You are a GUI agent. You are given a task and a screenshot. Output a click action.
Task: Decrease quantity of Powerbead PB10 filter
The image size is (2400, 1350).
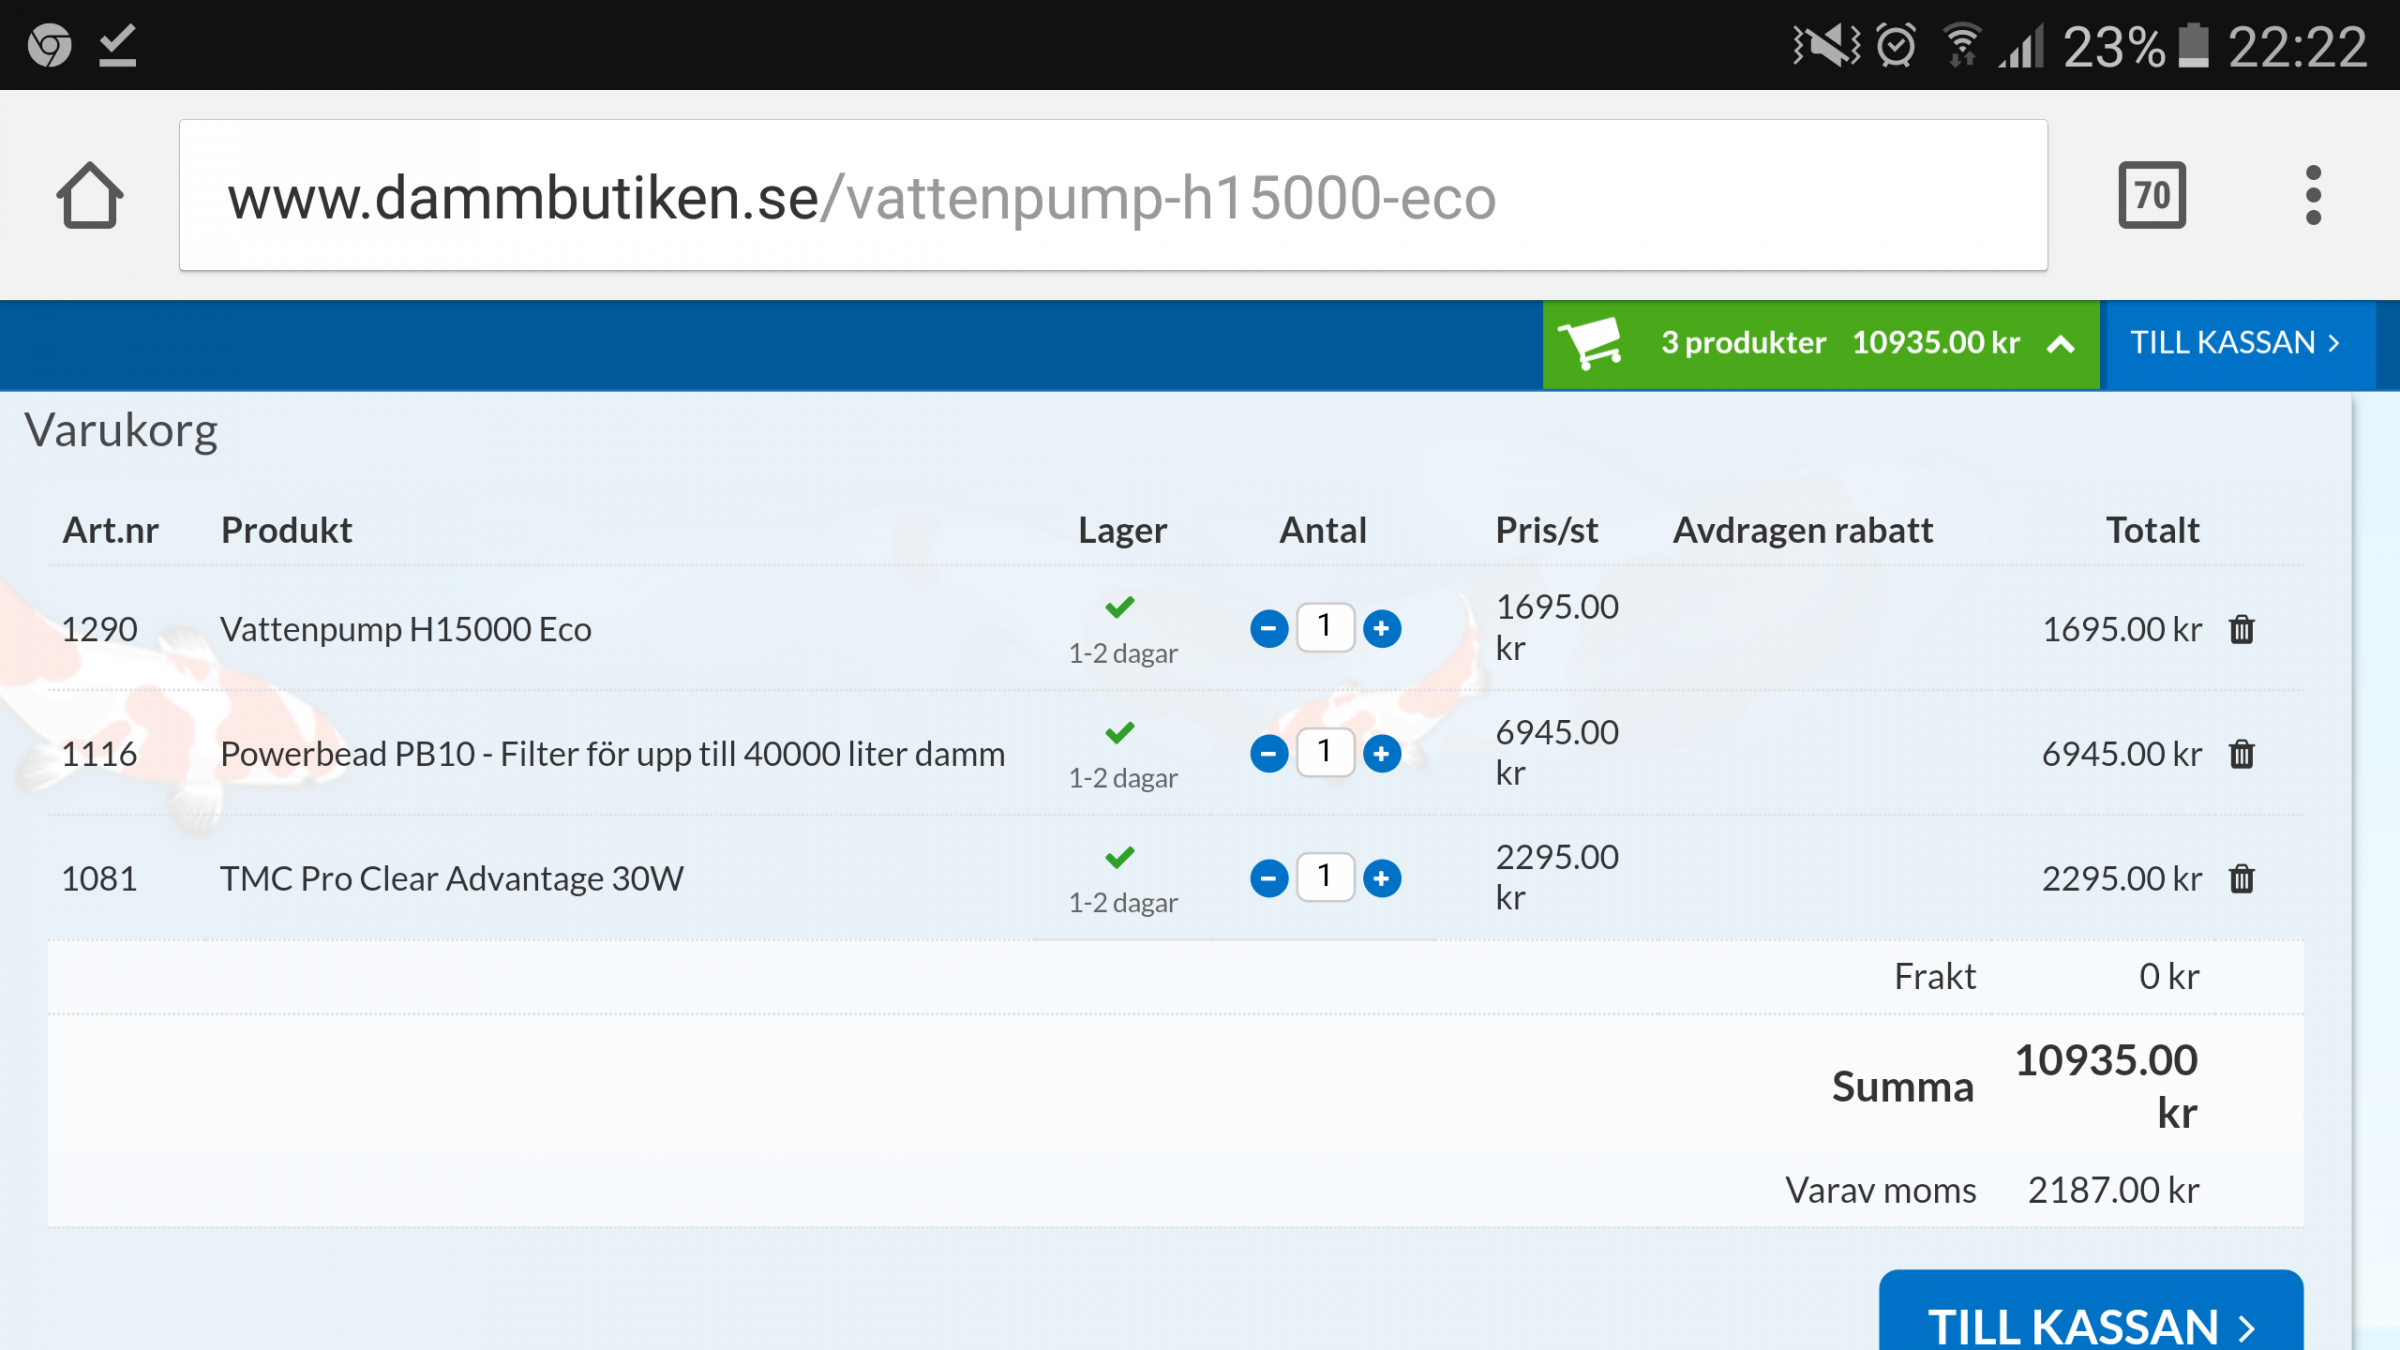1268,753
